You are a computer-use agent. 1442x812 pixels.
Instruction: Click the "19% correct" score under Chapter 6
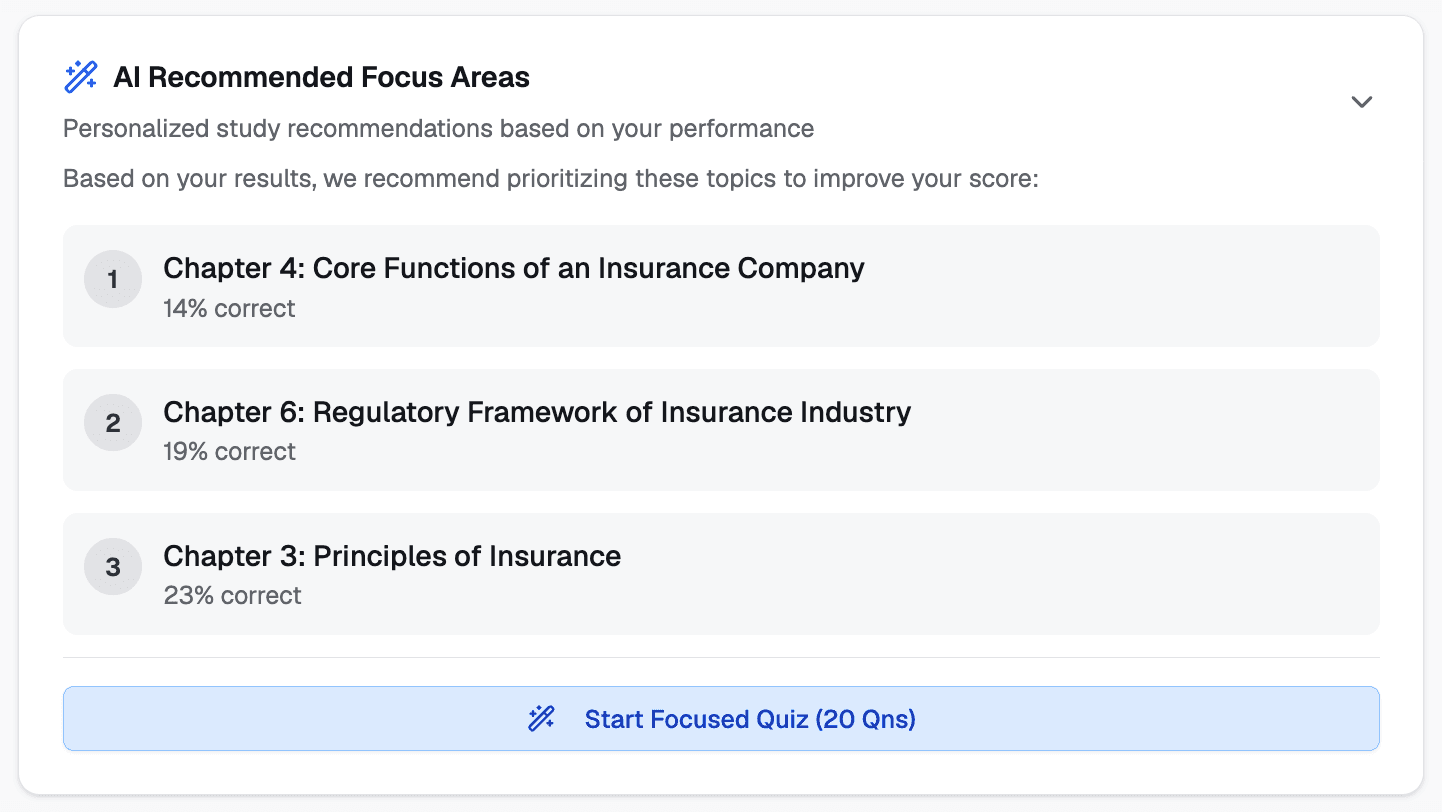229,452
